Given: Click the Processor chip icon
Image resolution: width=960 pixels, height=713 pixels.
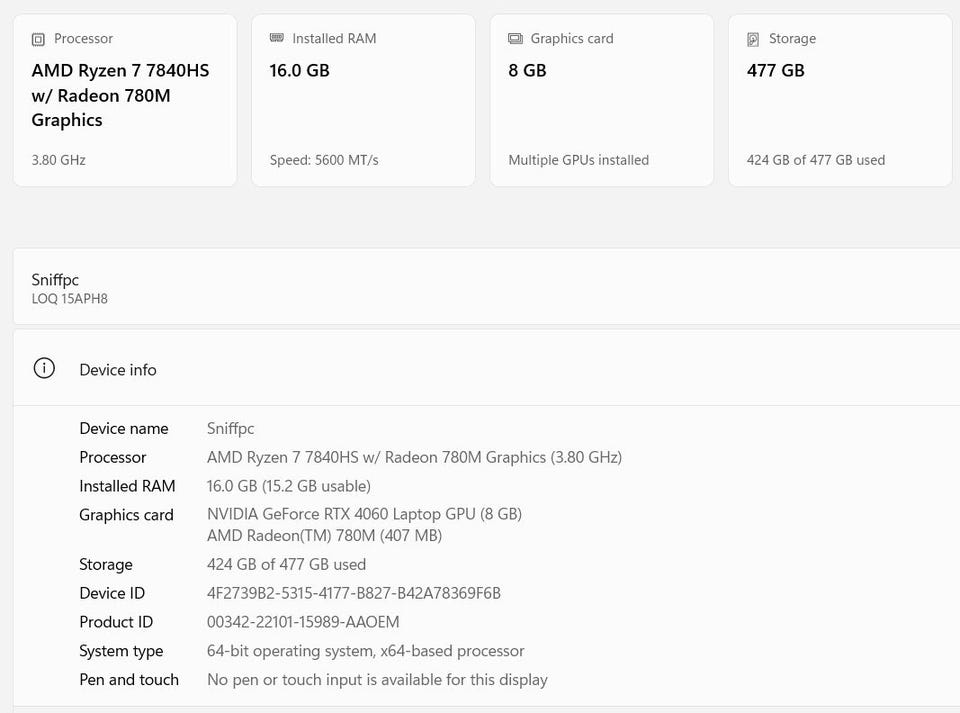Looking at the screenshot, I should pos(38,40).
